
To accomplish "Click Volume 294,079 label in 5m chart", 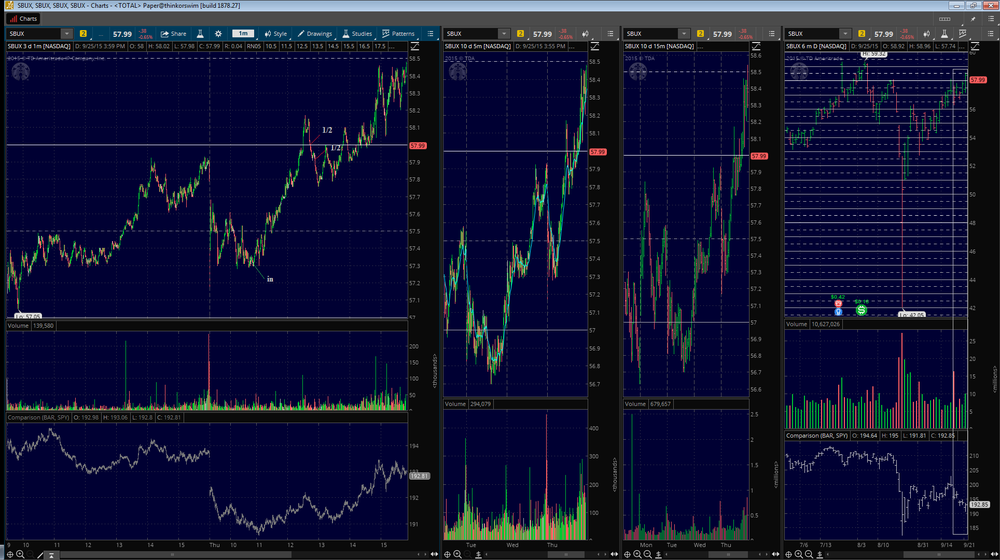I will point(467,404).
